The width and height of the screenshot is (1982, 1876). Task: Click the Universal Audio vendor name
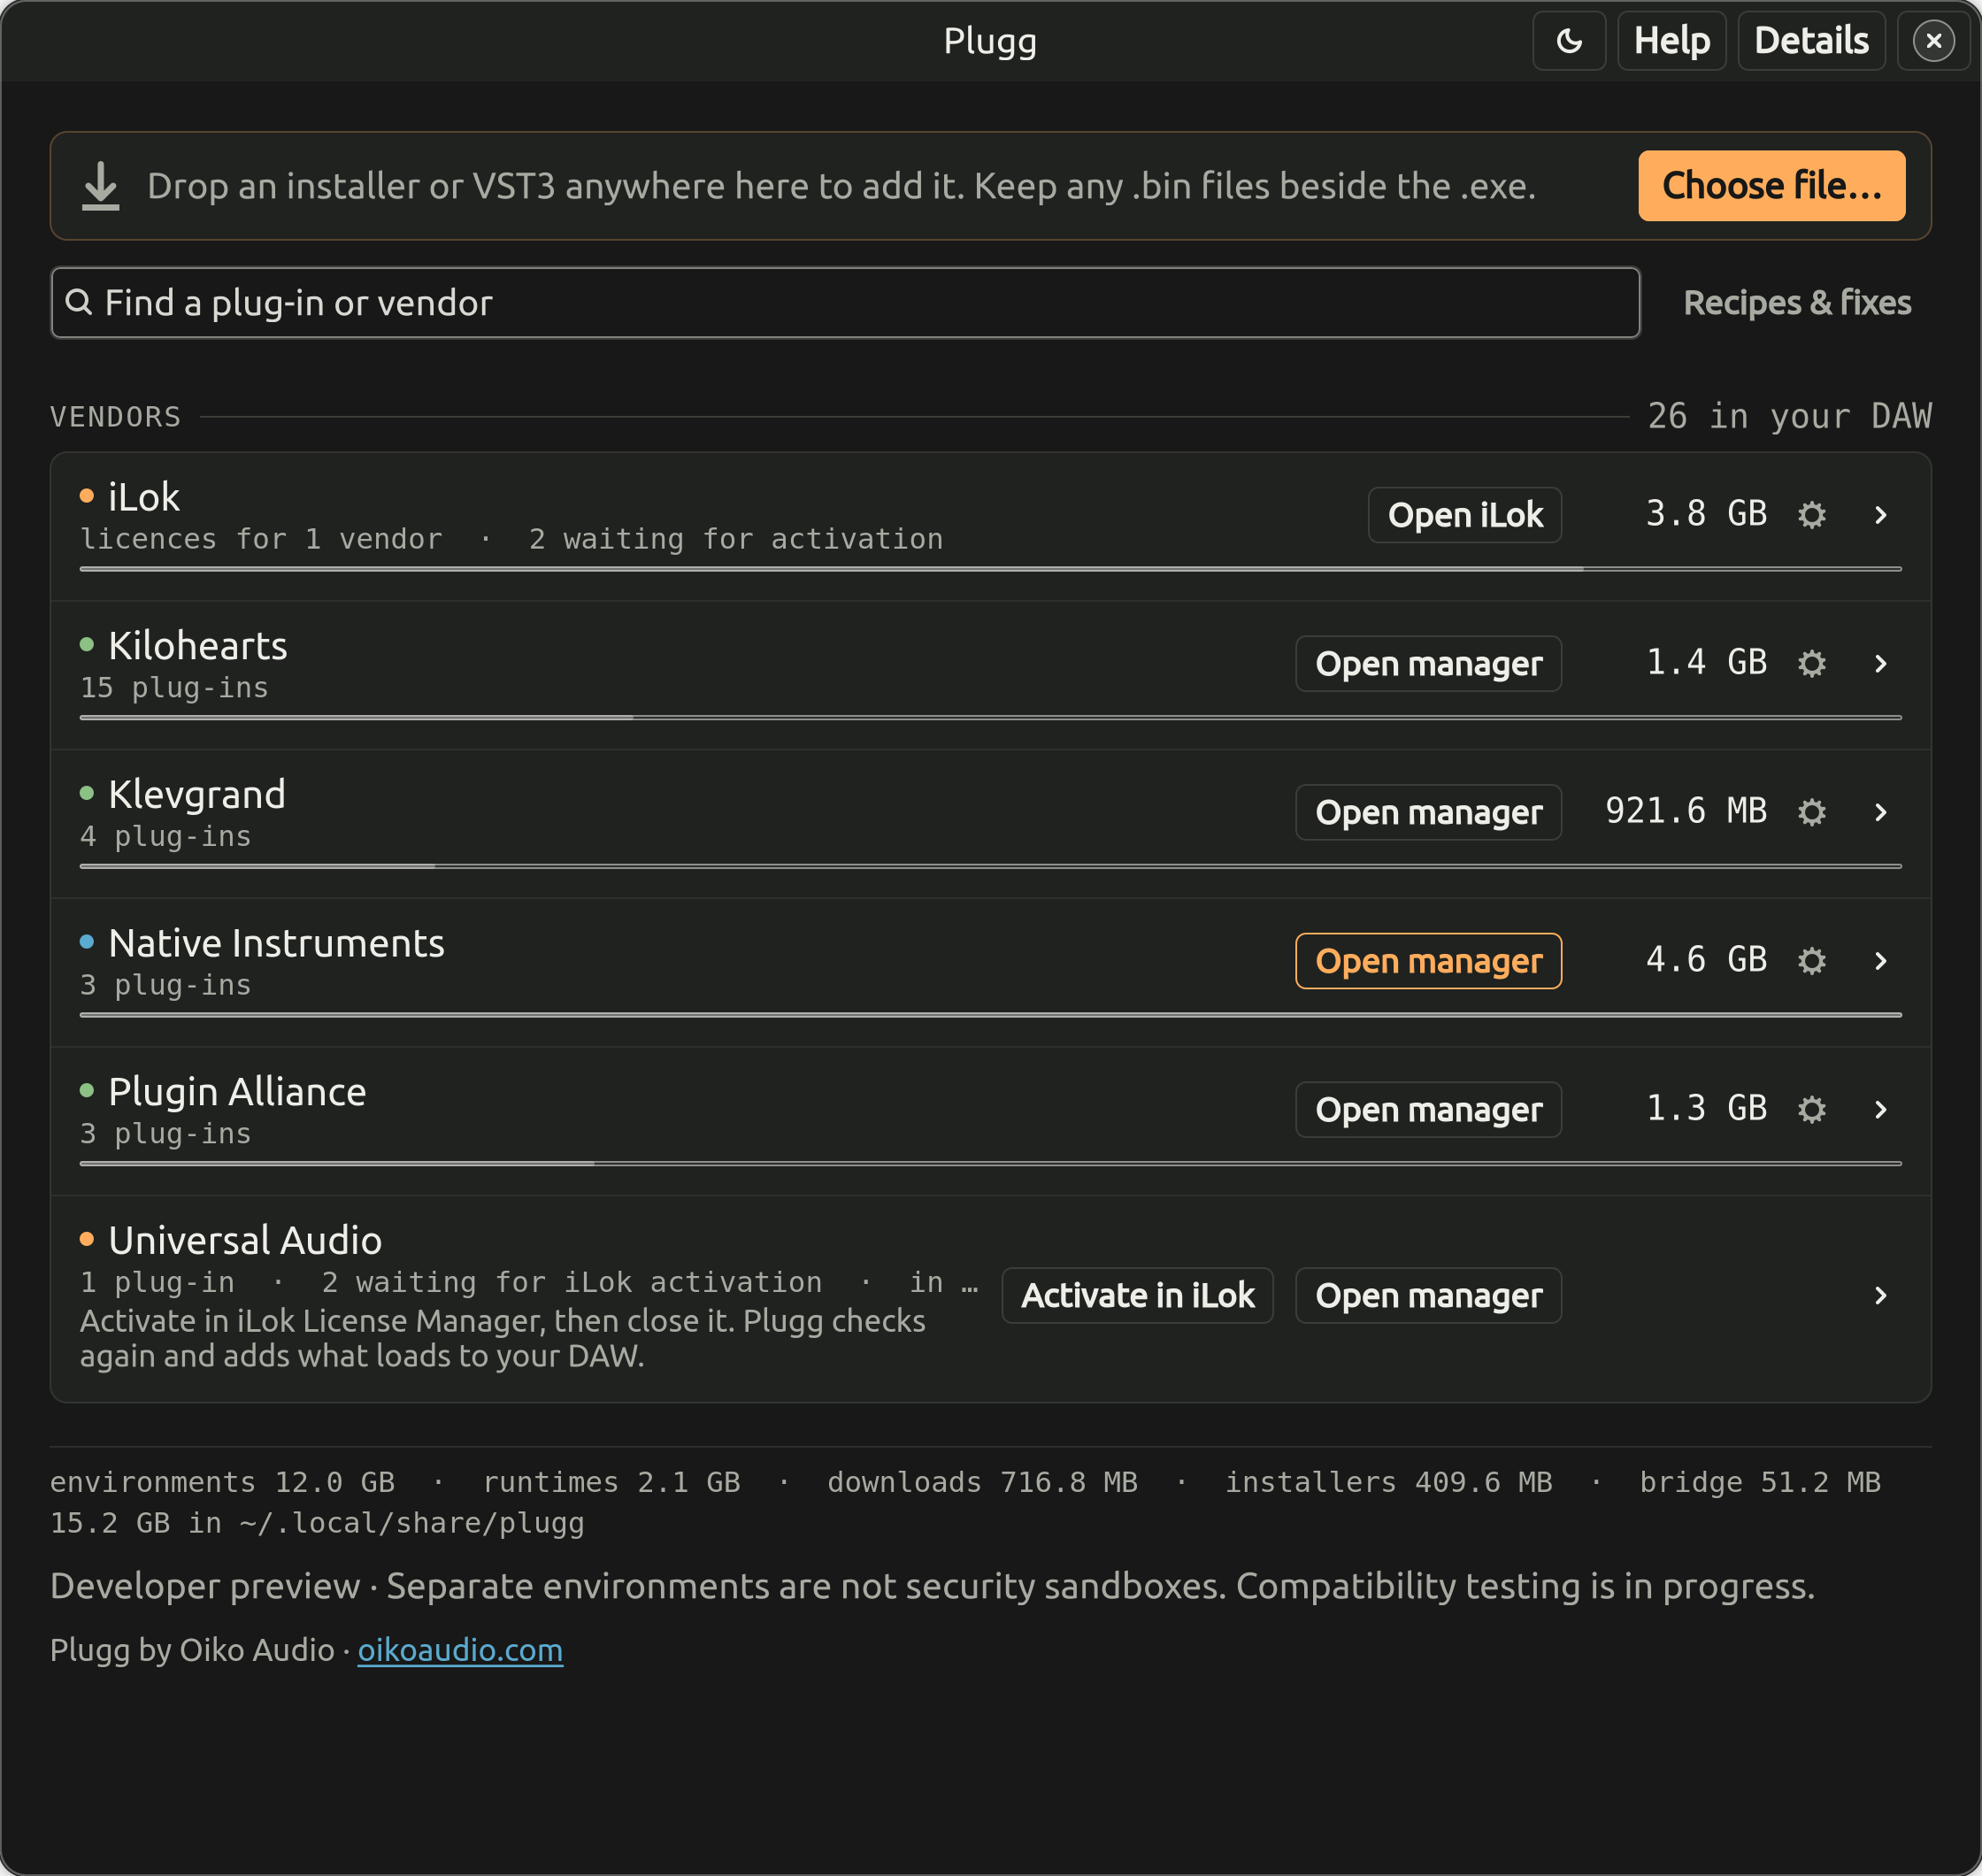click(x=245, y=1241)
